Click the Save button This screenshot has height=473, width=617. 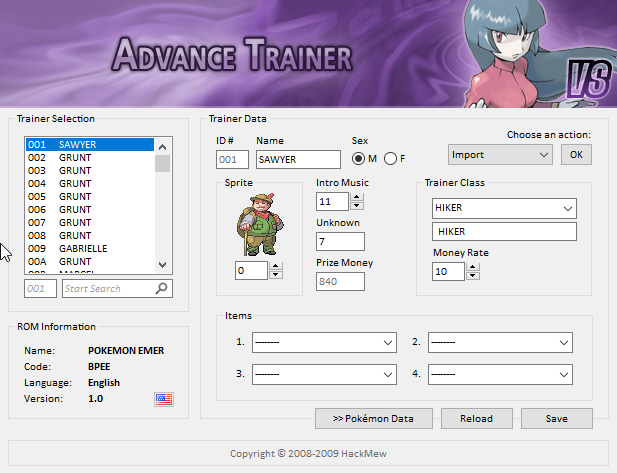click(x=557, y=418)
